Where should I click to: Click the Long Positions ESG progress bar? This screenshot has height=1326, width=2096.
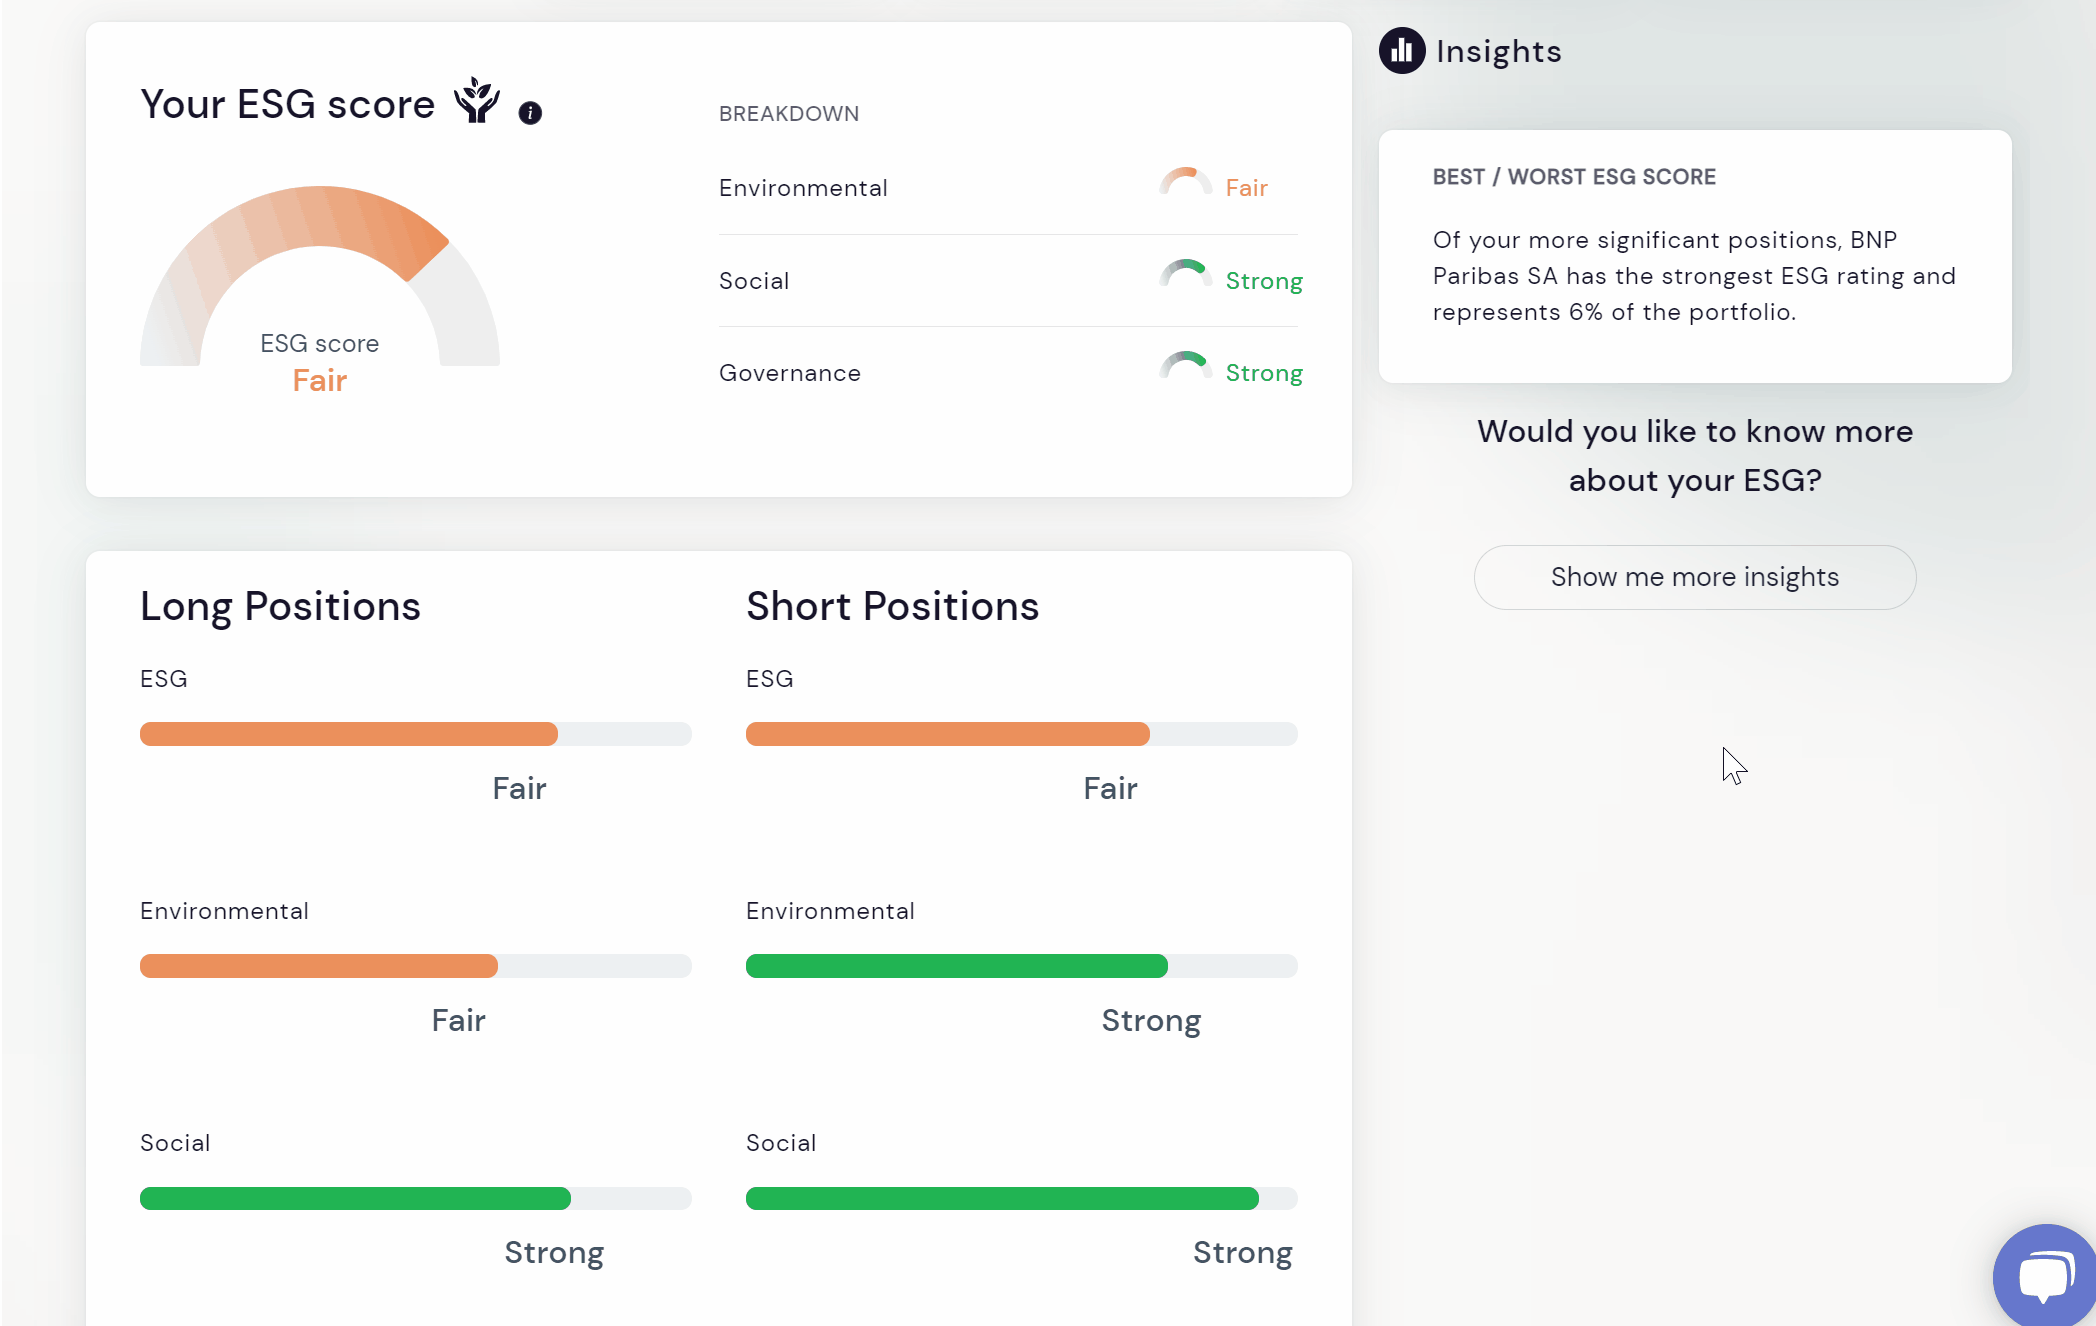click(x=415, y=734)
